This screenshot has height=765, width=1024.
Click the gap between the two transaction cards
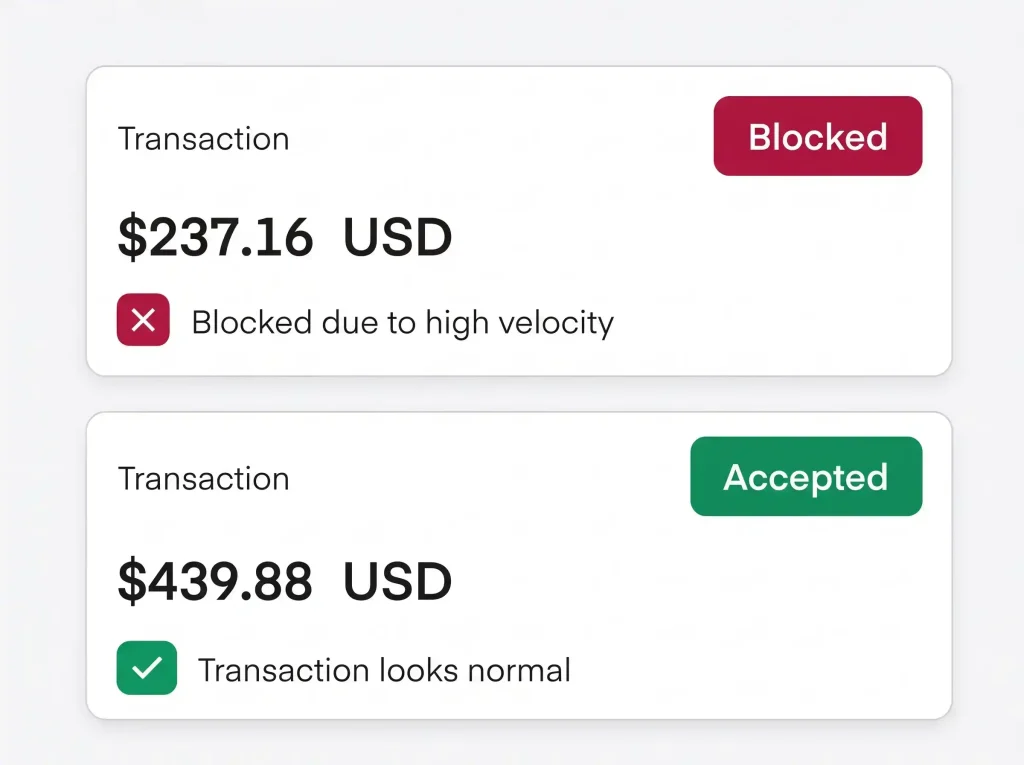[519, 394]
